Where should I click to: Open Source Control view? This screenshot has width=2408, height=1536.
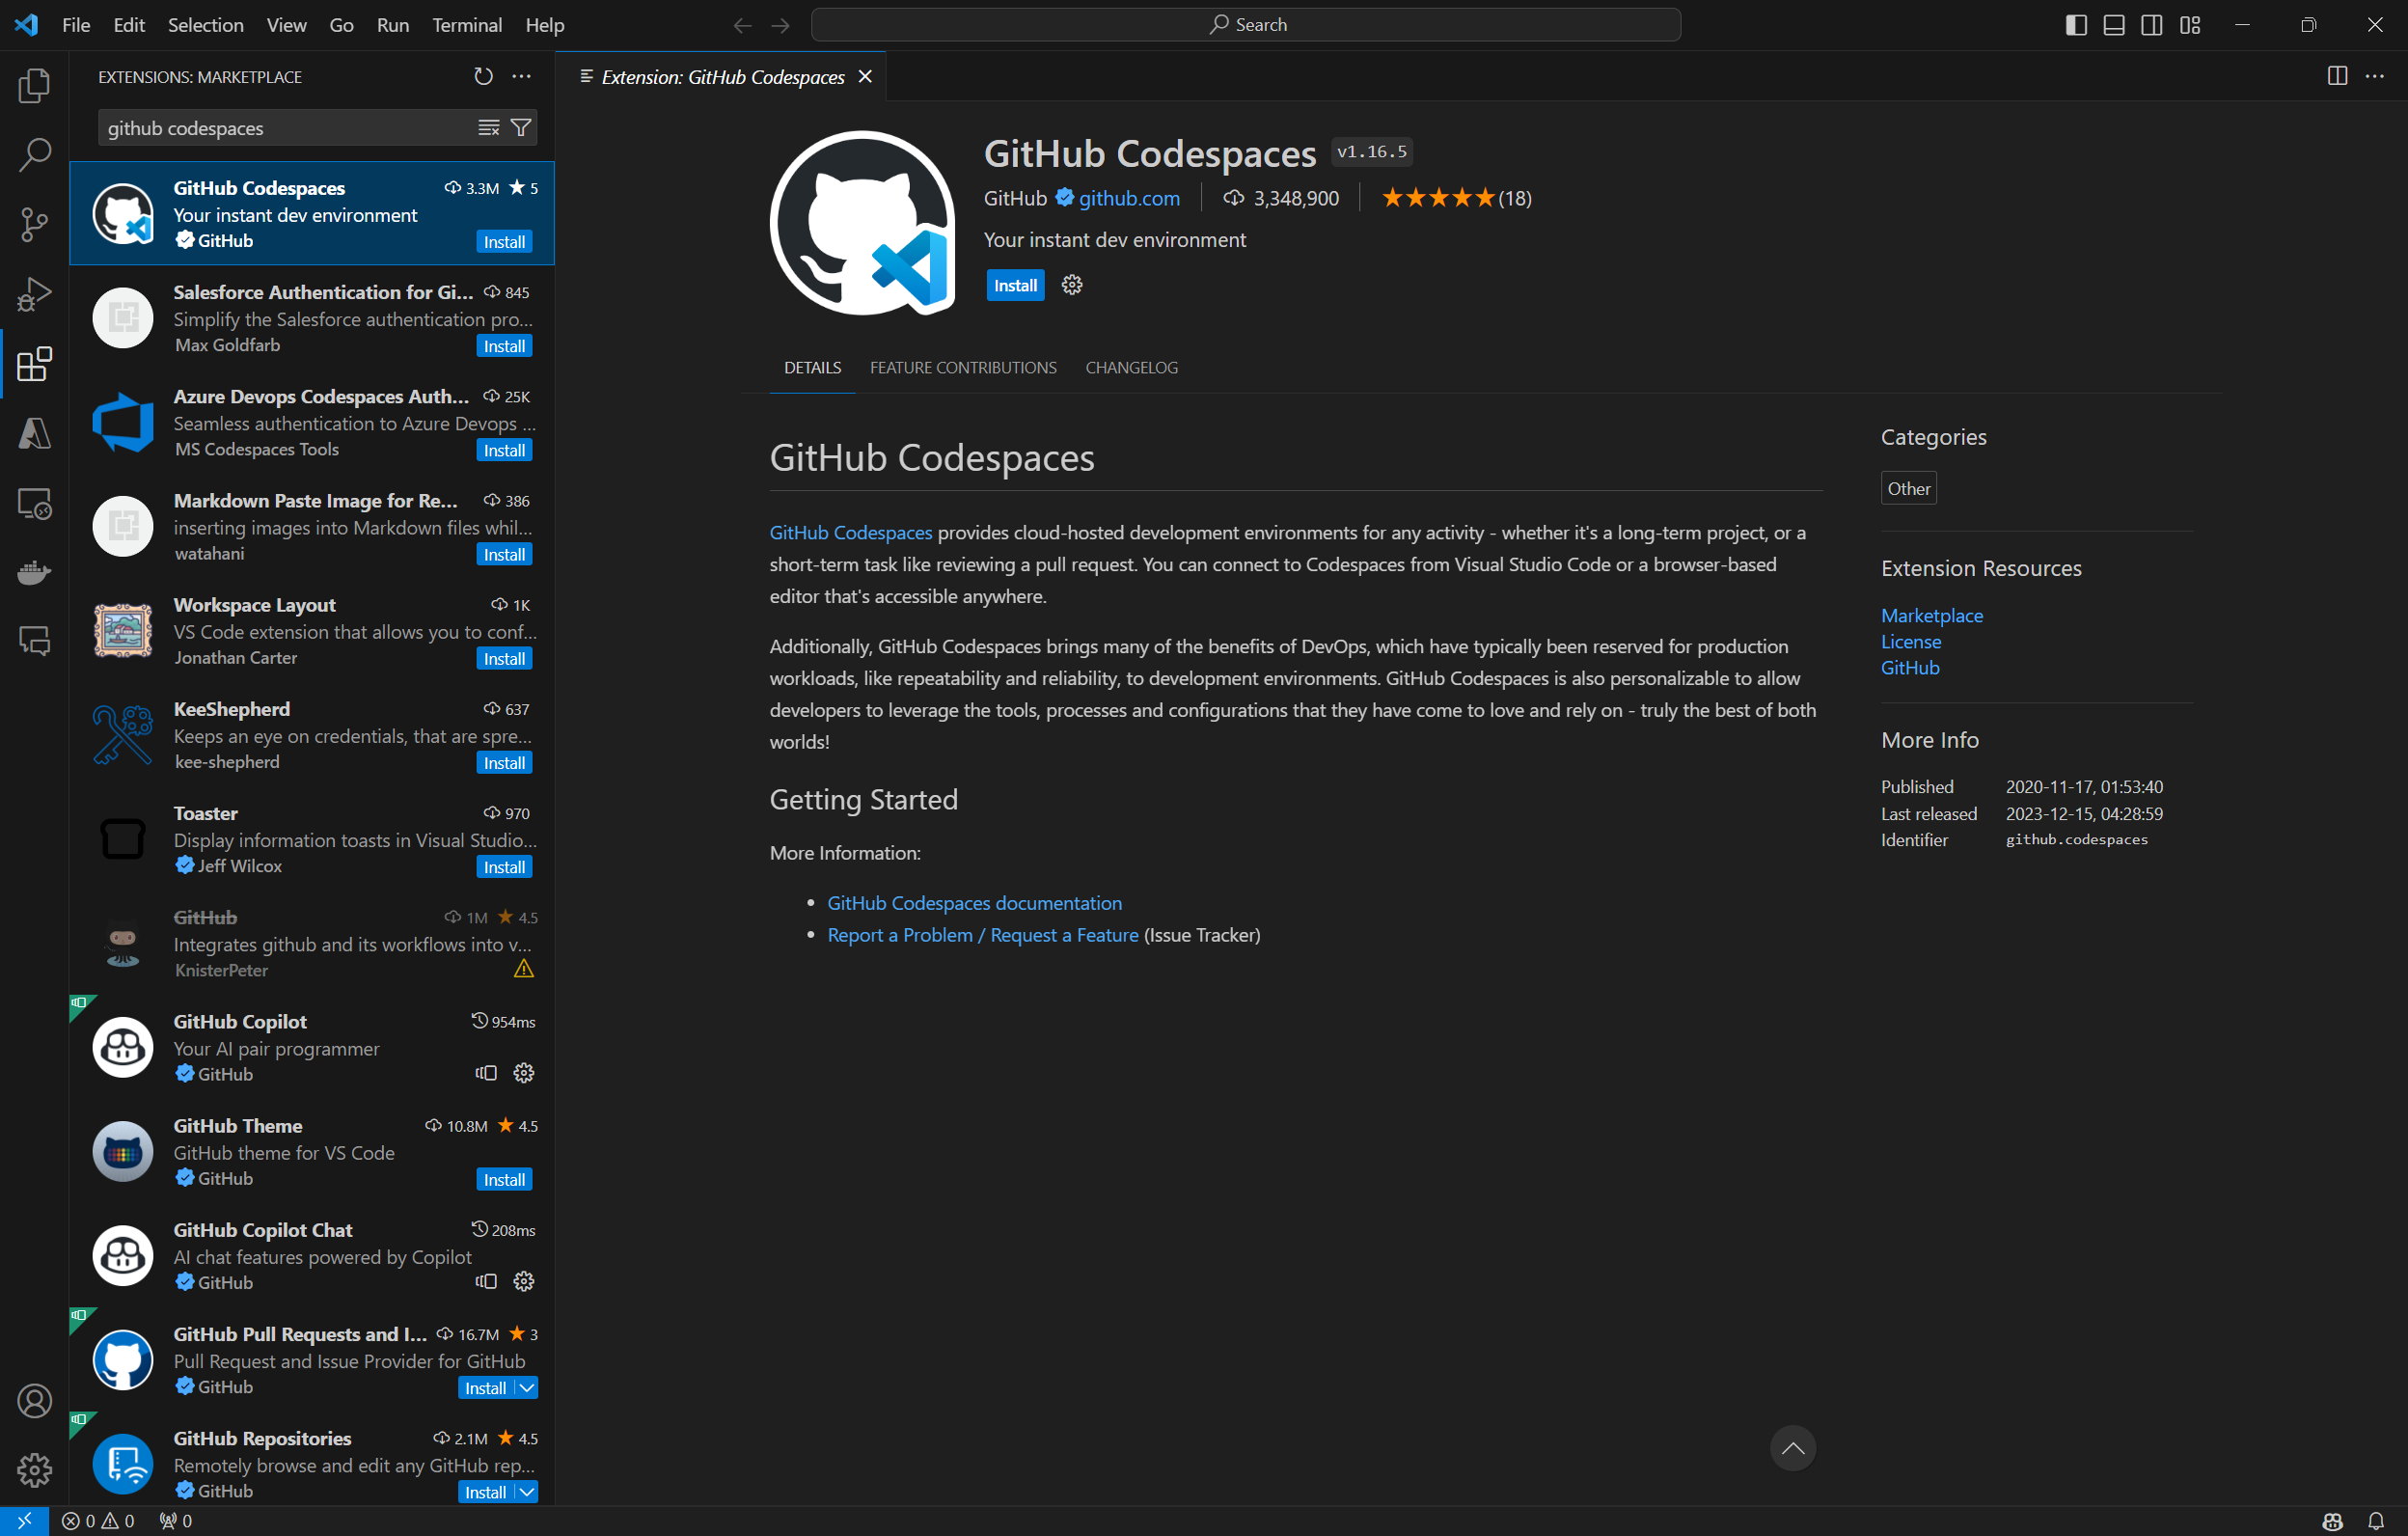point(34,224)
